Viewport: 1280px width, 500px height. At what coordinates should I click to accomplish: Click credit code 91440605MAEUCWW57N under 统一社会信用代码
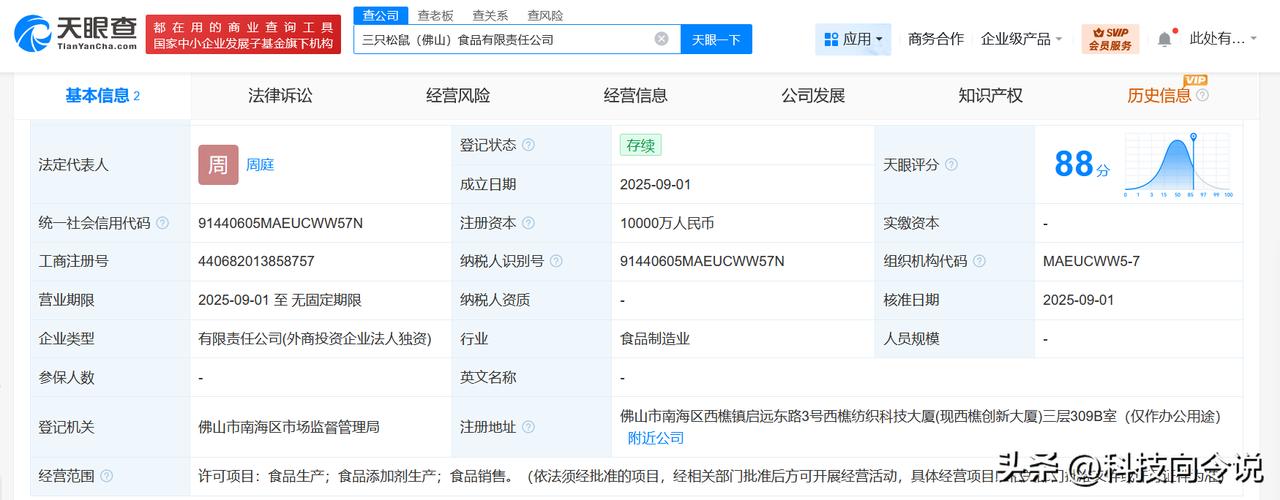pos(281,223)
